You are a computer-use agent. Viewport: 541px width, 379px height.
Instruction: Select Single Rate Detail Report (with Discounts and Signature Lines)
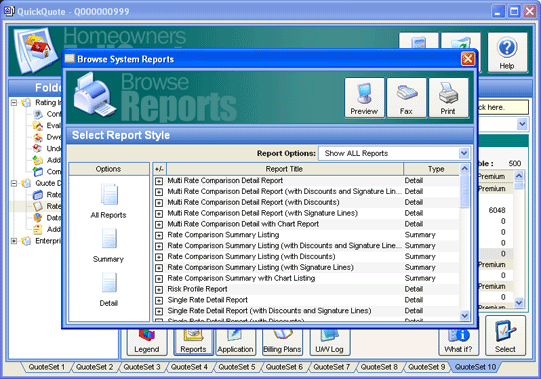coord(269,311)
